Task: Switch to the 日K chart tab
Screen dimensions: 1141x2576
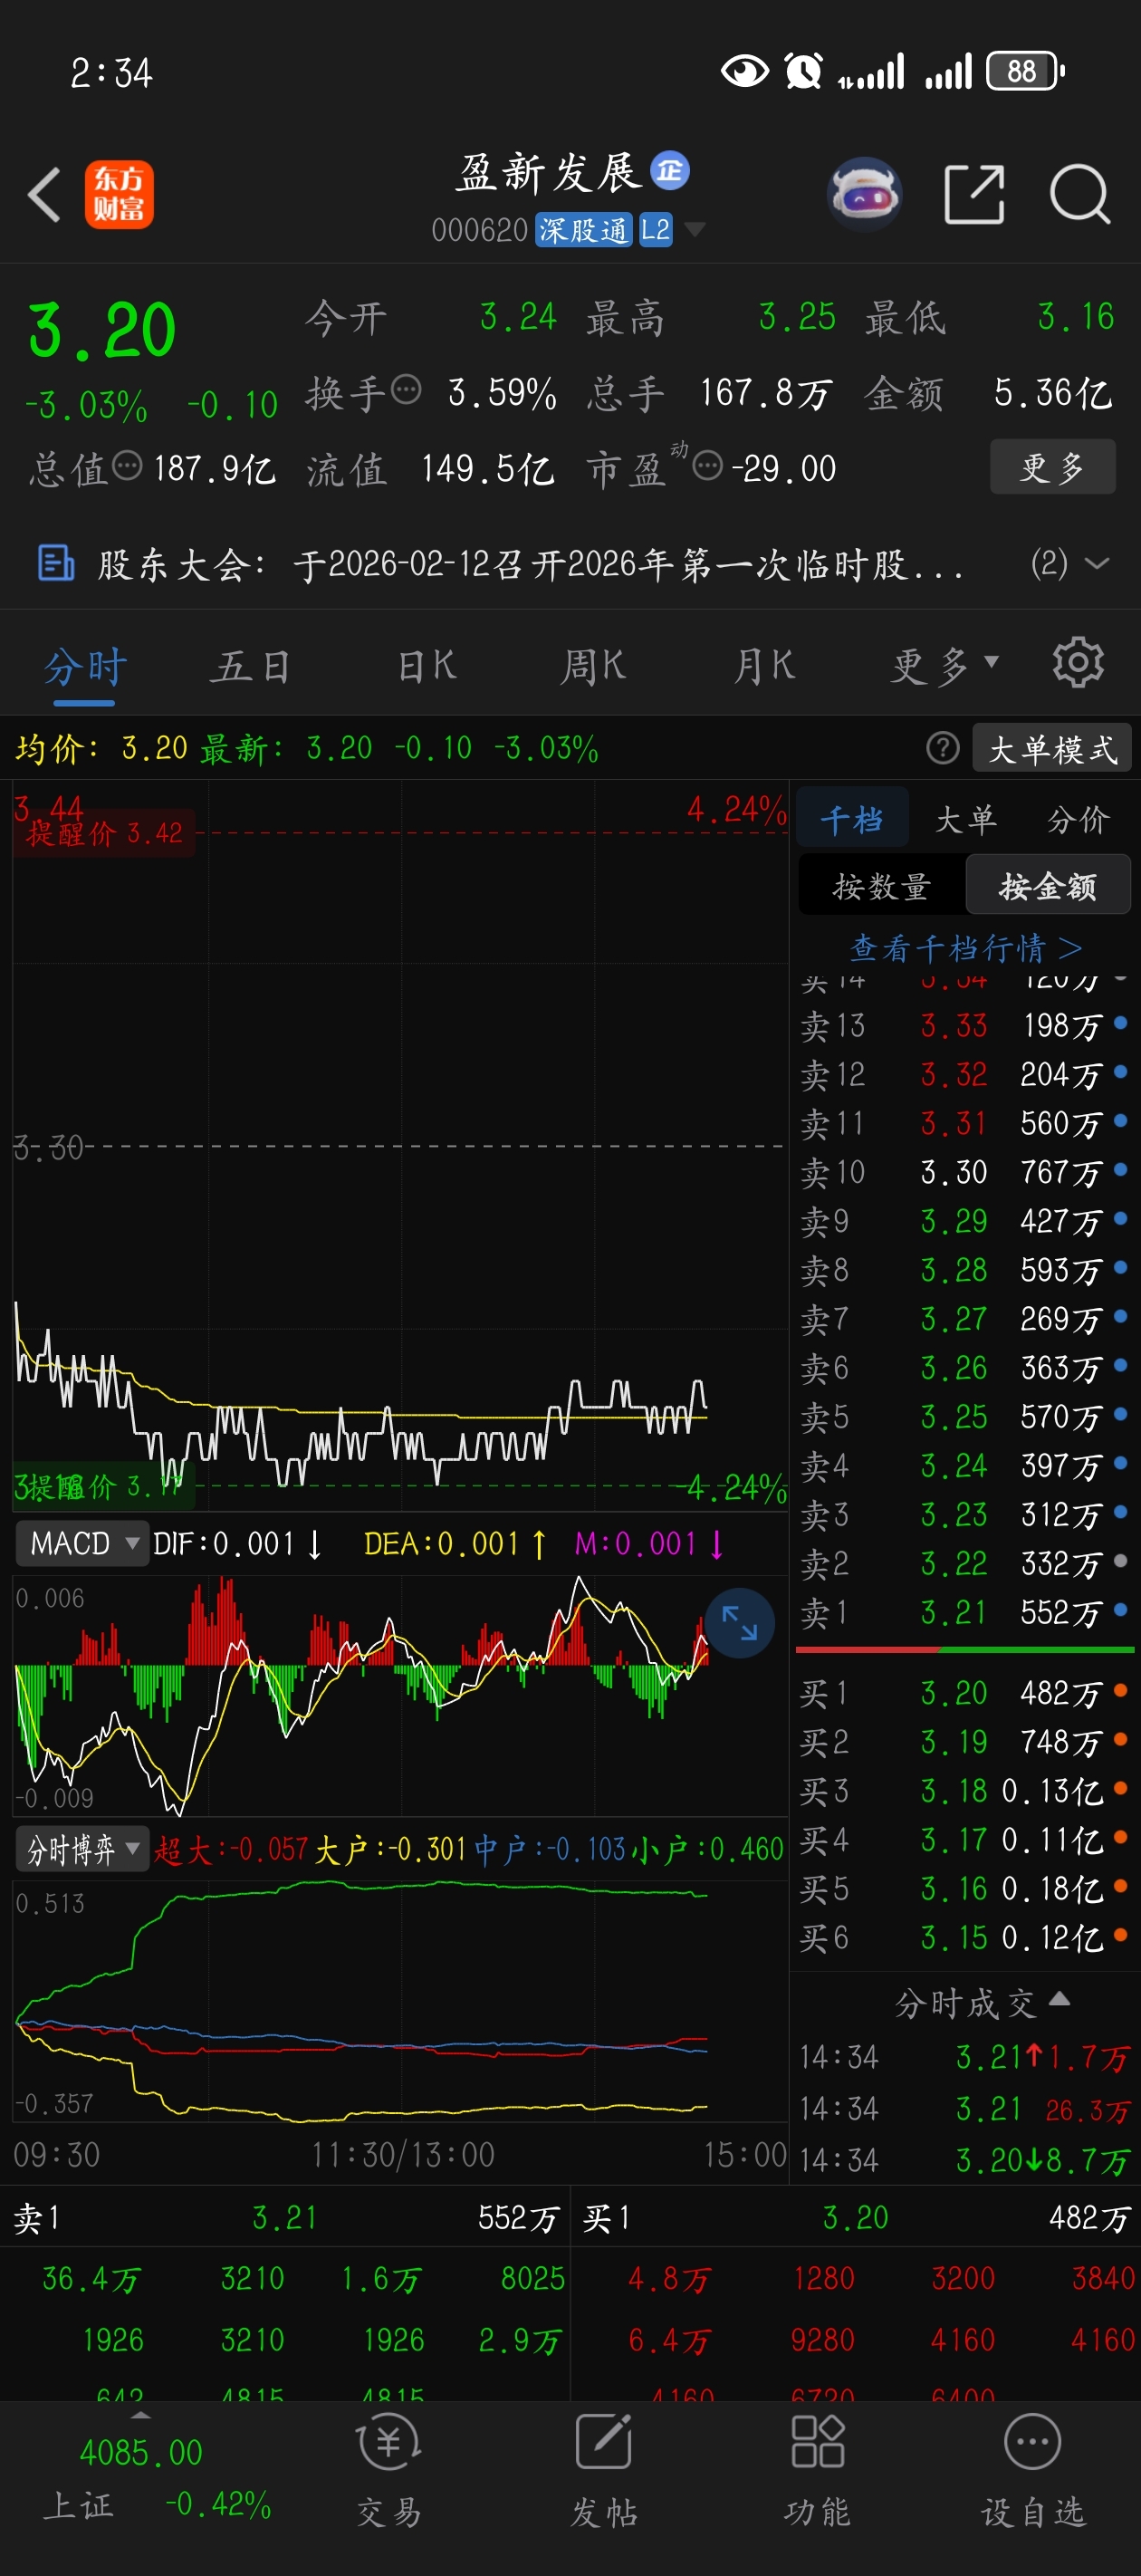Action: (427, 666)
